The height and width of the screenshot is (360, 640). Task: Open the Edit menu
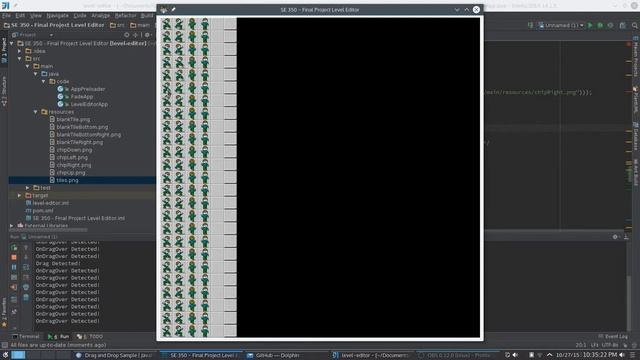[20, 16]
